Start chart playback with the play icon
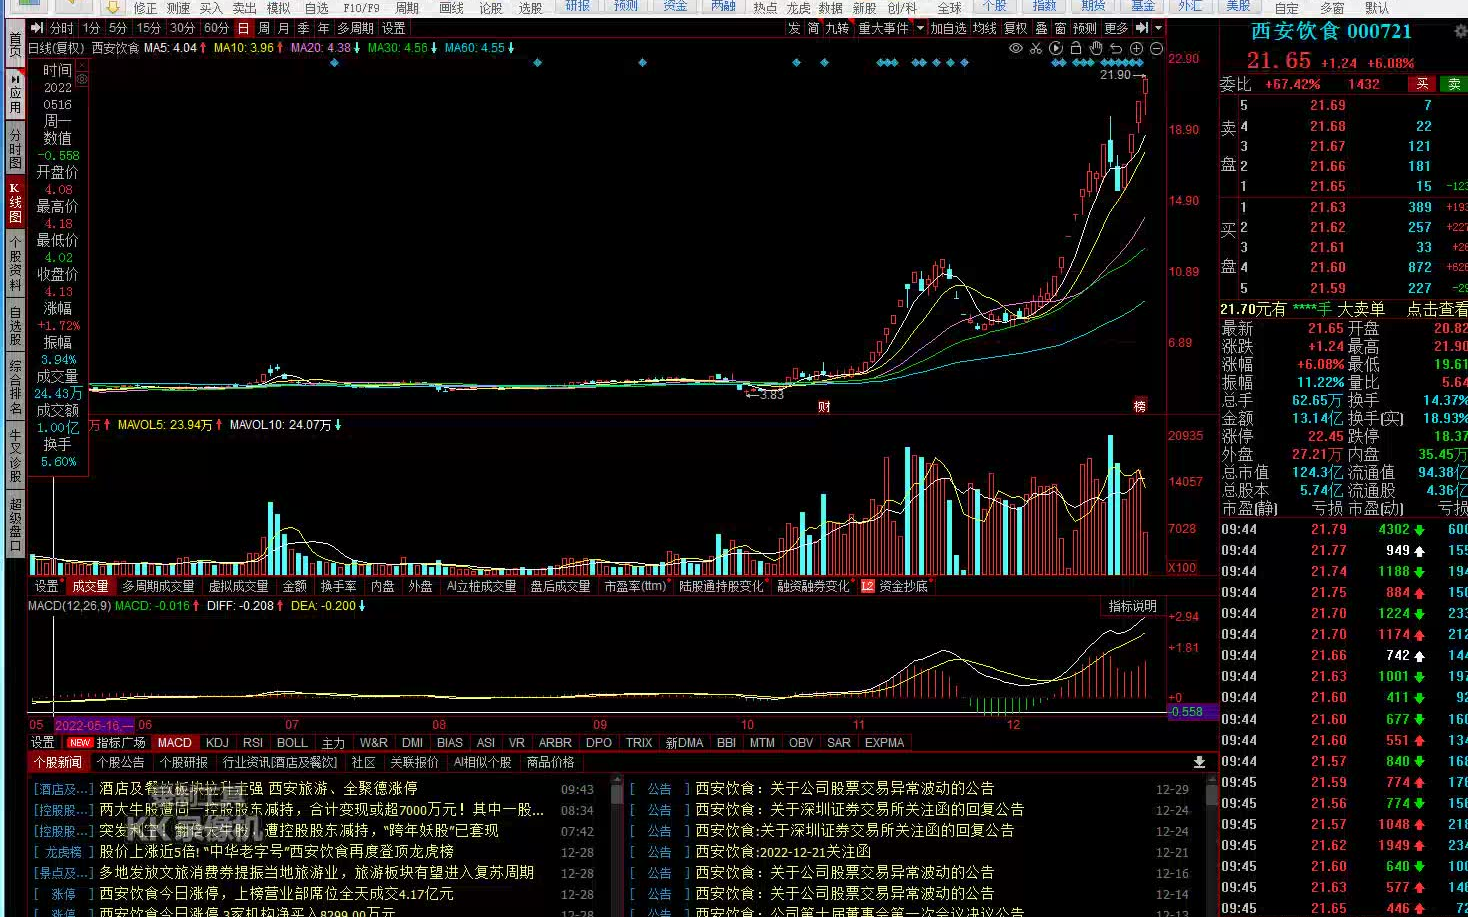This screenshot has height=917, width=1468. click(1056, 48)
